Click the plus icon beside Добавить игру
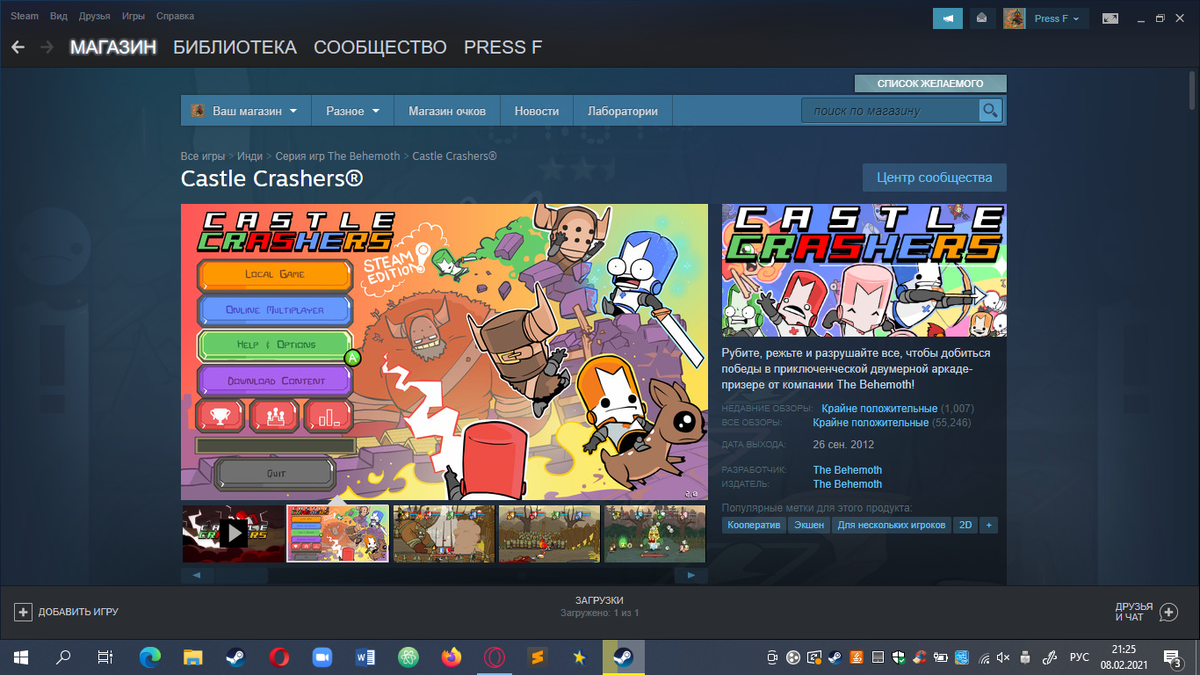This screenshot has height=675, width=1200. point(22,611)
